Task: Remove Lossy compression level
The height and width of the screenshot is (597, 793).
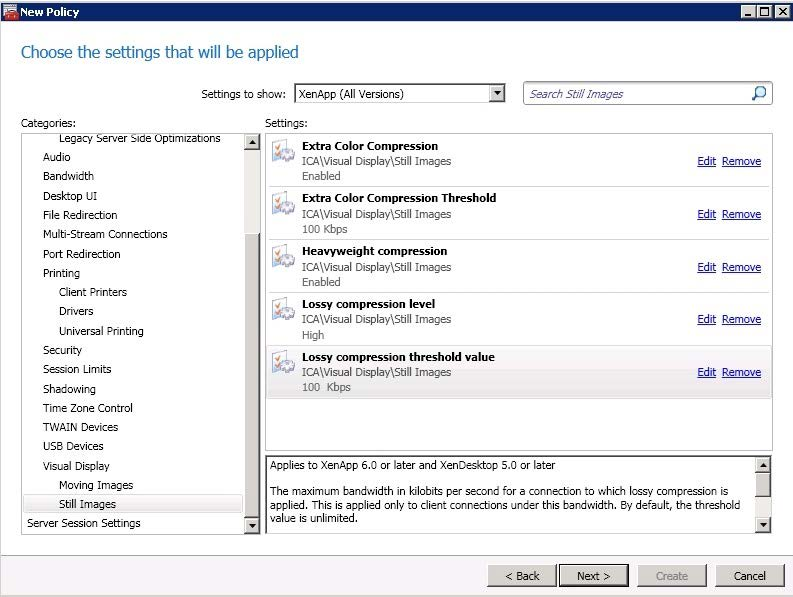Action: 741,319
